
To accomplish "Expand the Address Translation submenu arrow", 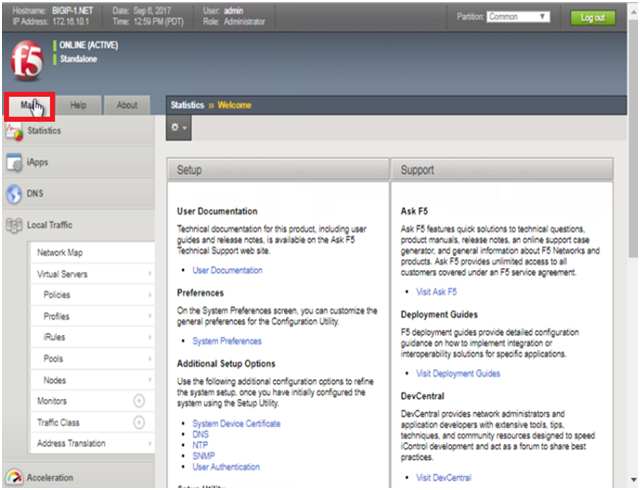I will pyautogui.click(x=149, y=444).
